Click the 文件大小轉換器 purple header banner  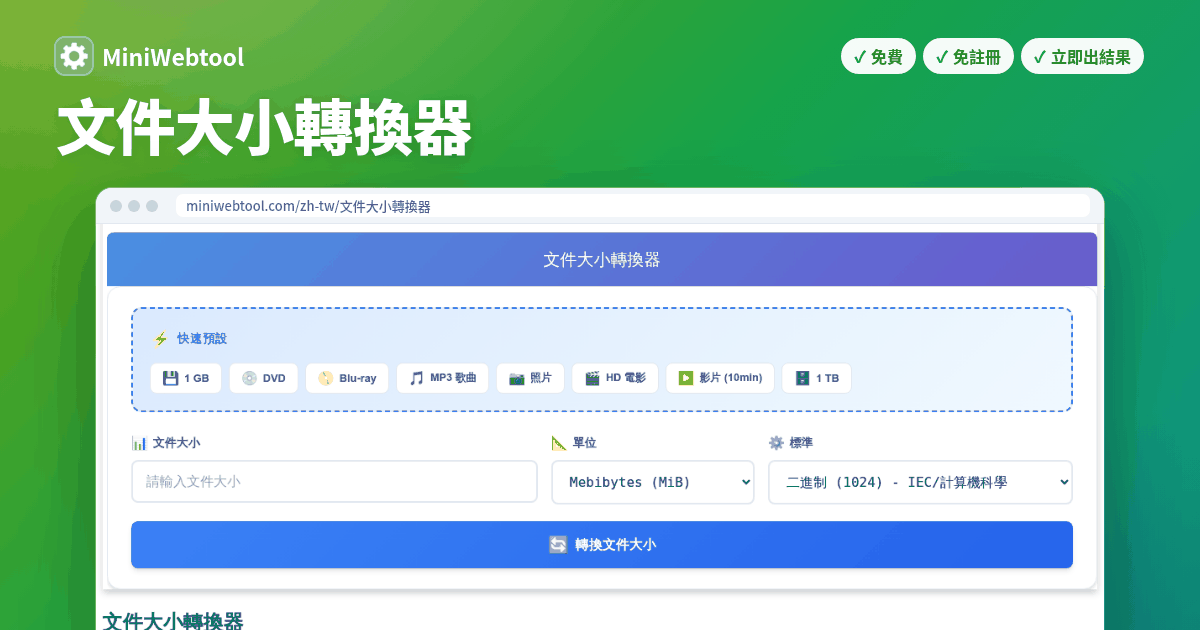coord(602,260)
